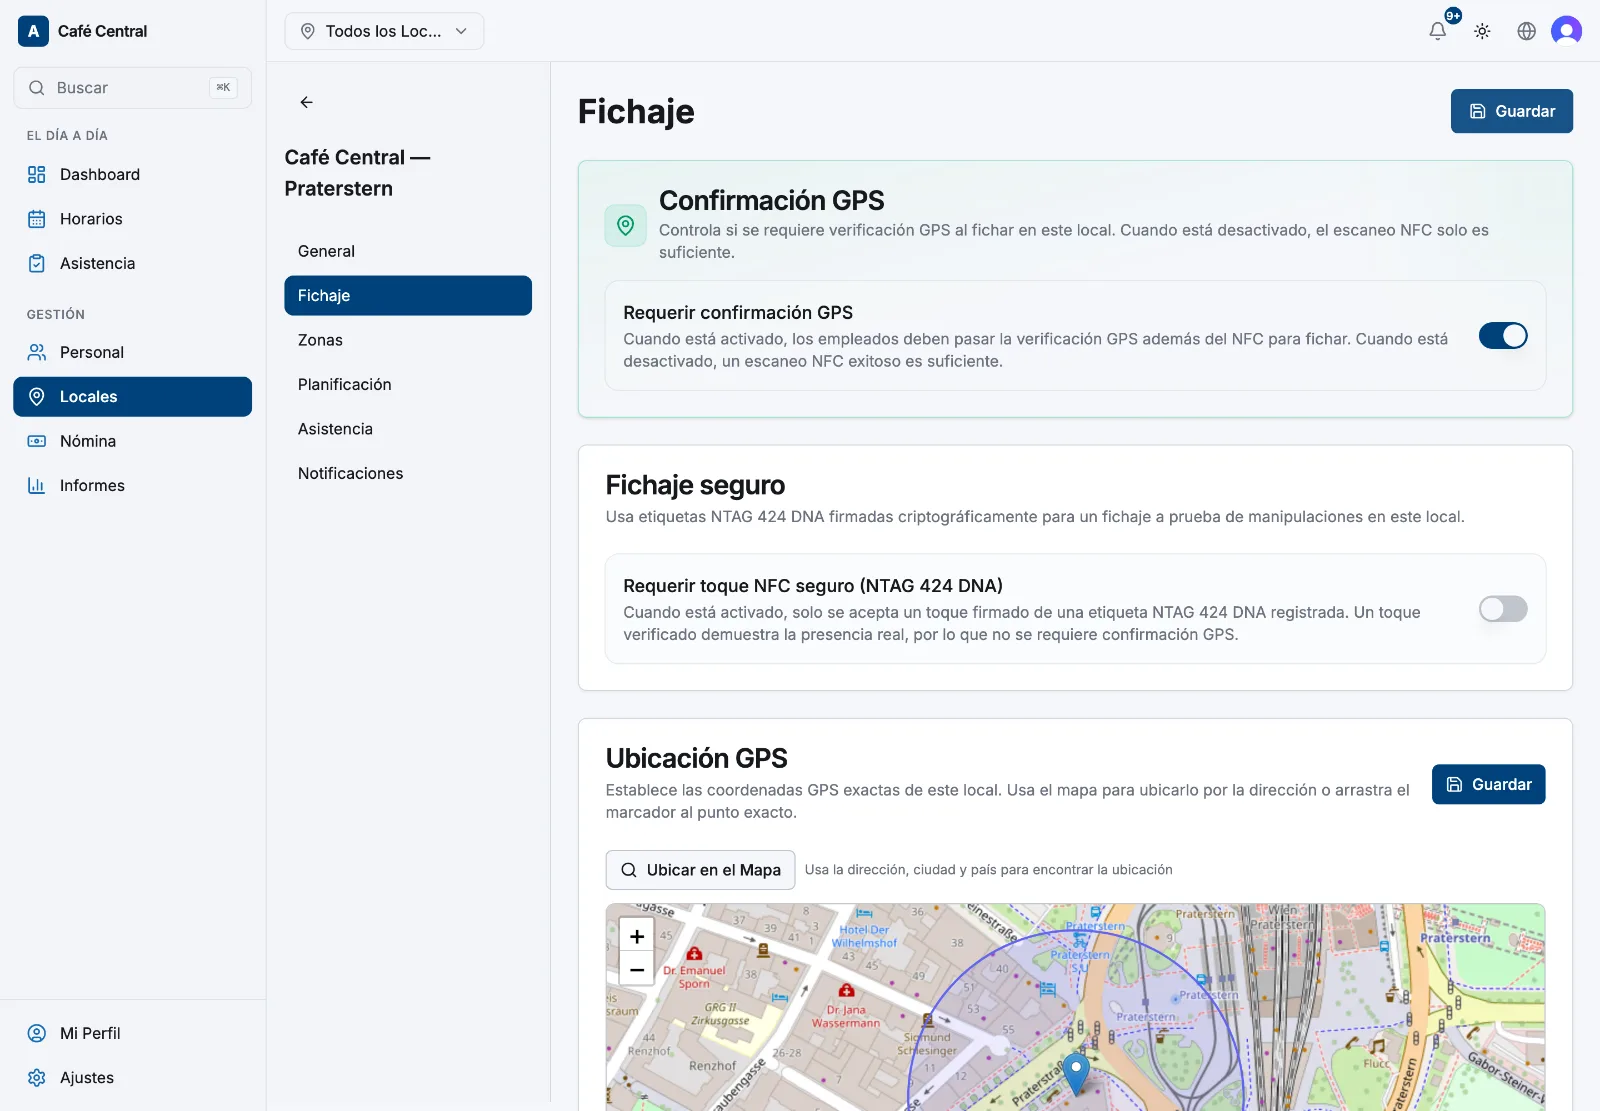Open Planificación tab
Screen dimensions: 1600x1111
pyautogui.click(x=408, y=384)
